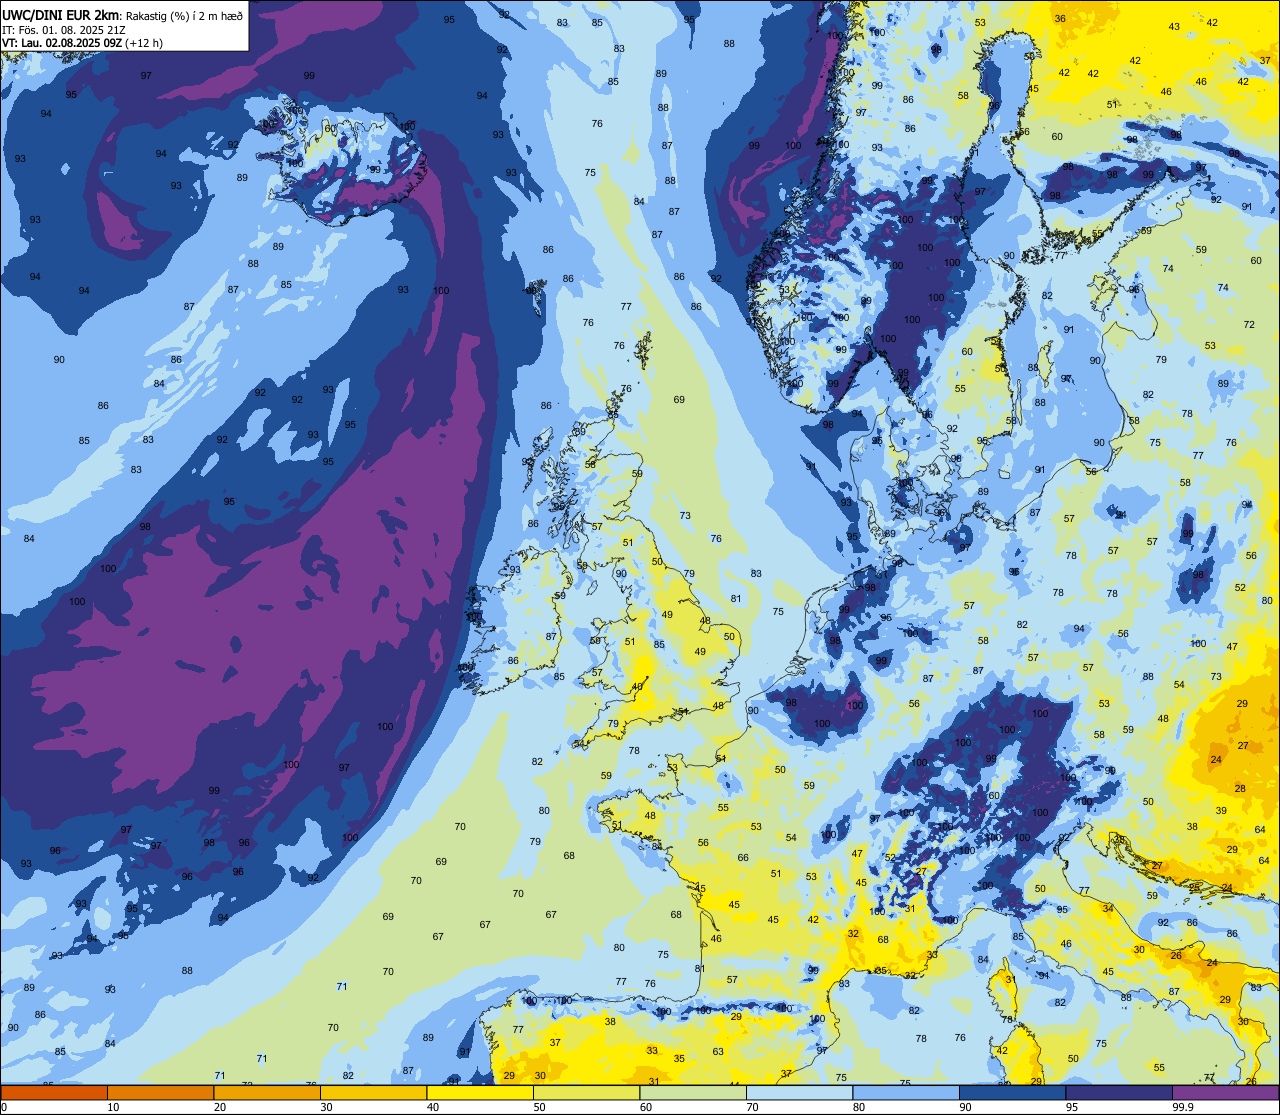The width and height of the screenshot is (1280, 1115).
Task: Select the dark orange legend swatch below 10
Action: coord(54,1092)
